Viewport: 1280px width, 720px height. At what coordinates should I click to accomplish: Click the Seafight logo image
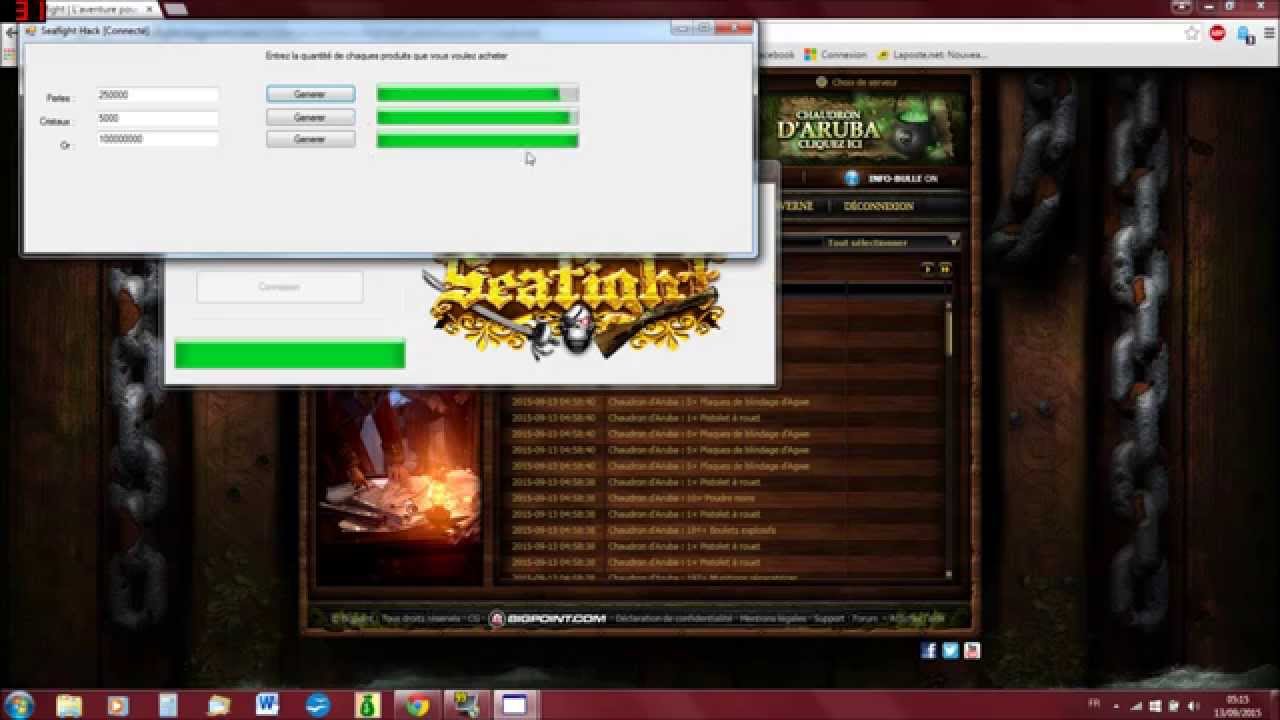pos(576,306)
